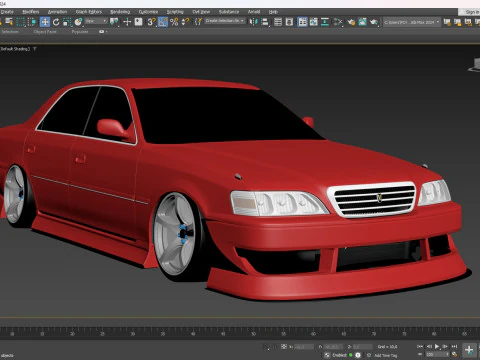Click the viewport filter funnel icon
Screen dimensions: 480x360
pyautogui.click(x=35, y=49)
